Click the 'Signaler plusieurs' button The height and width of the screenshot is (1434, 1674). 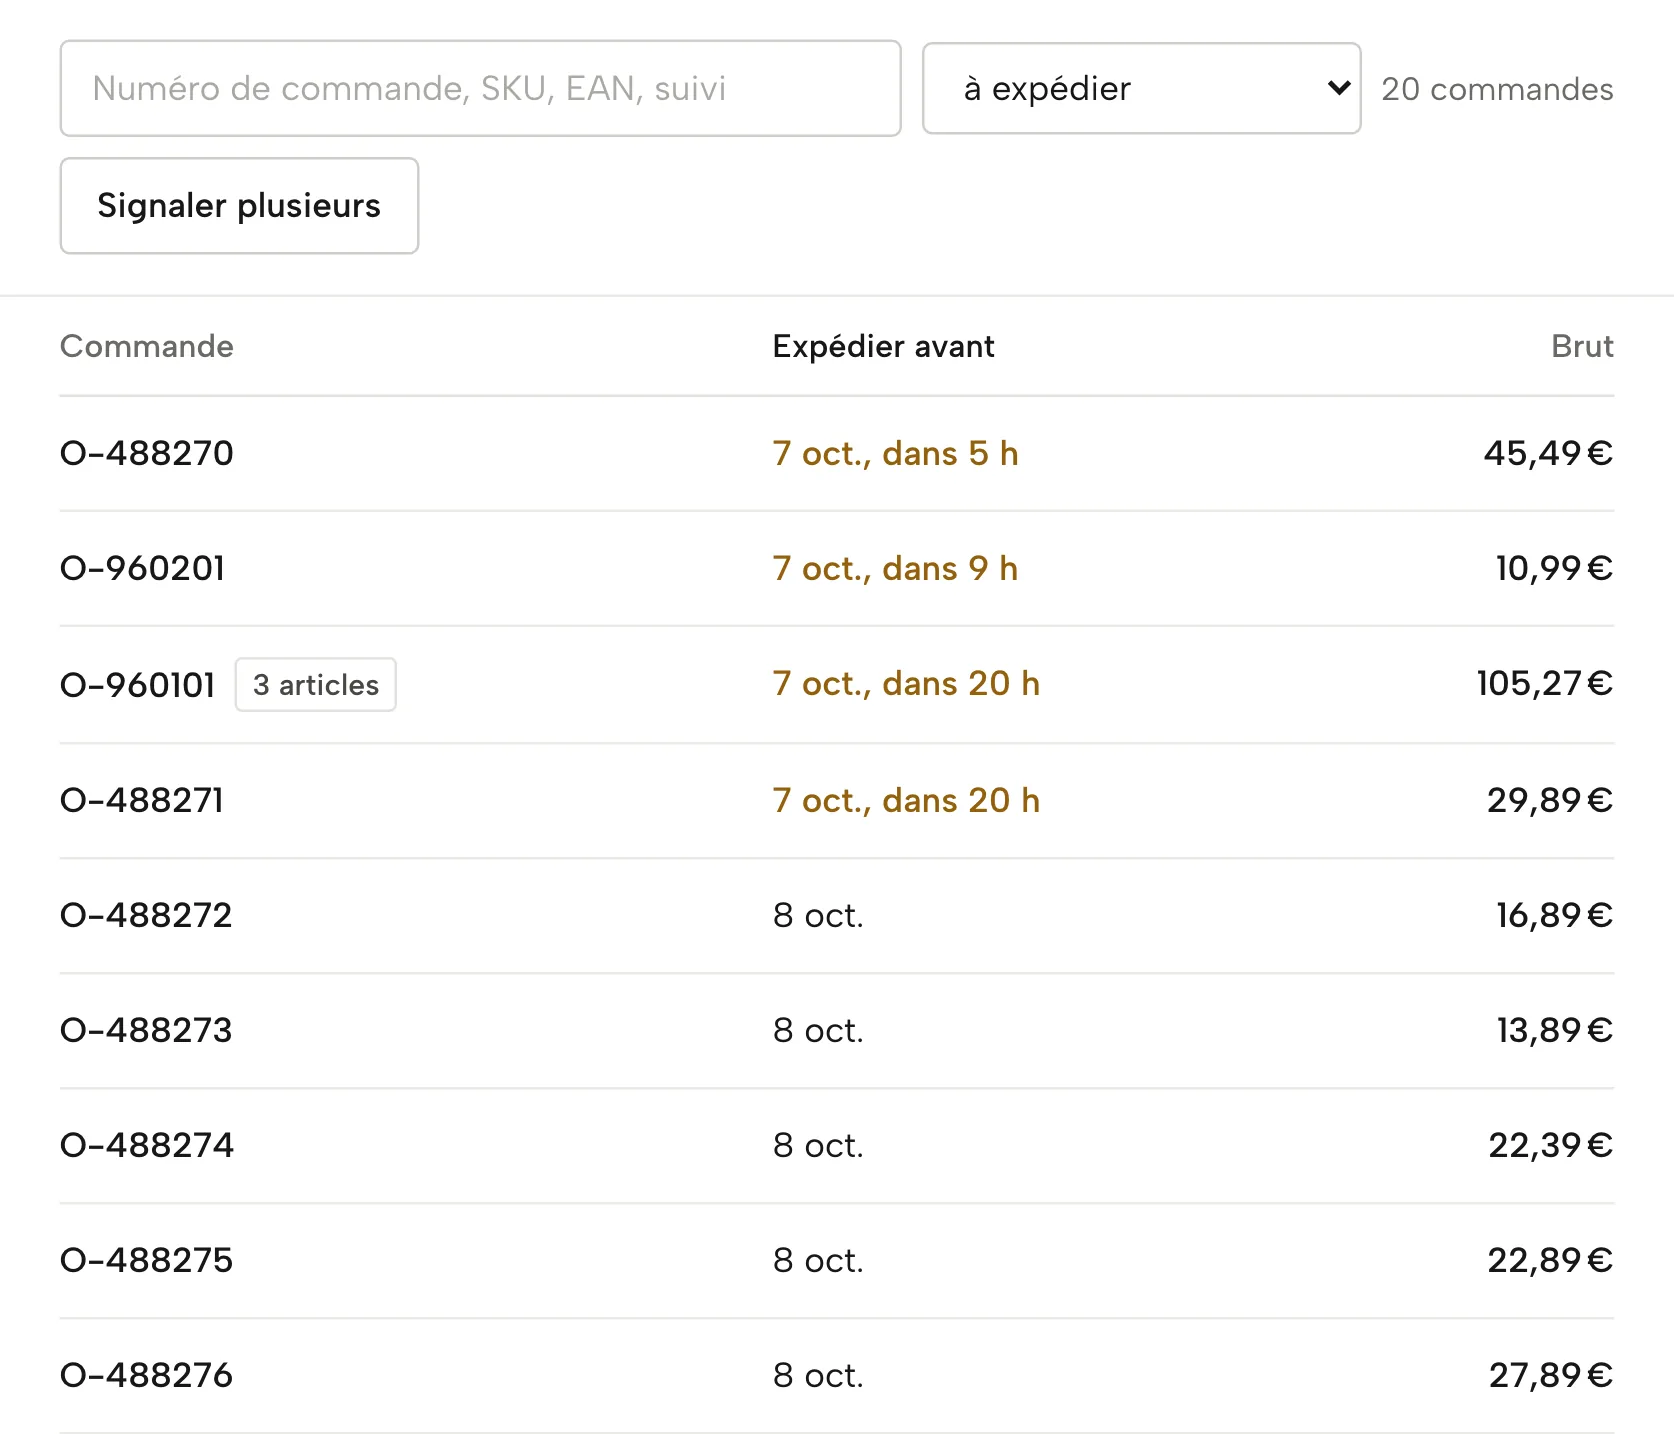pos(239,205)
